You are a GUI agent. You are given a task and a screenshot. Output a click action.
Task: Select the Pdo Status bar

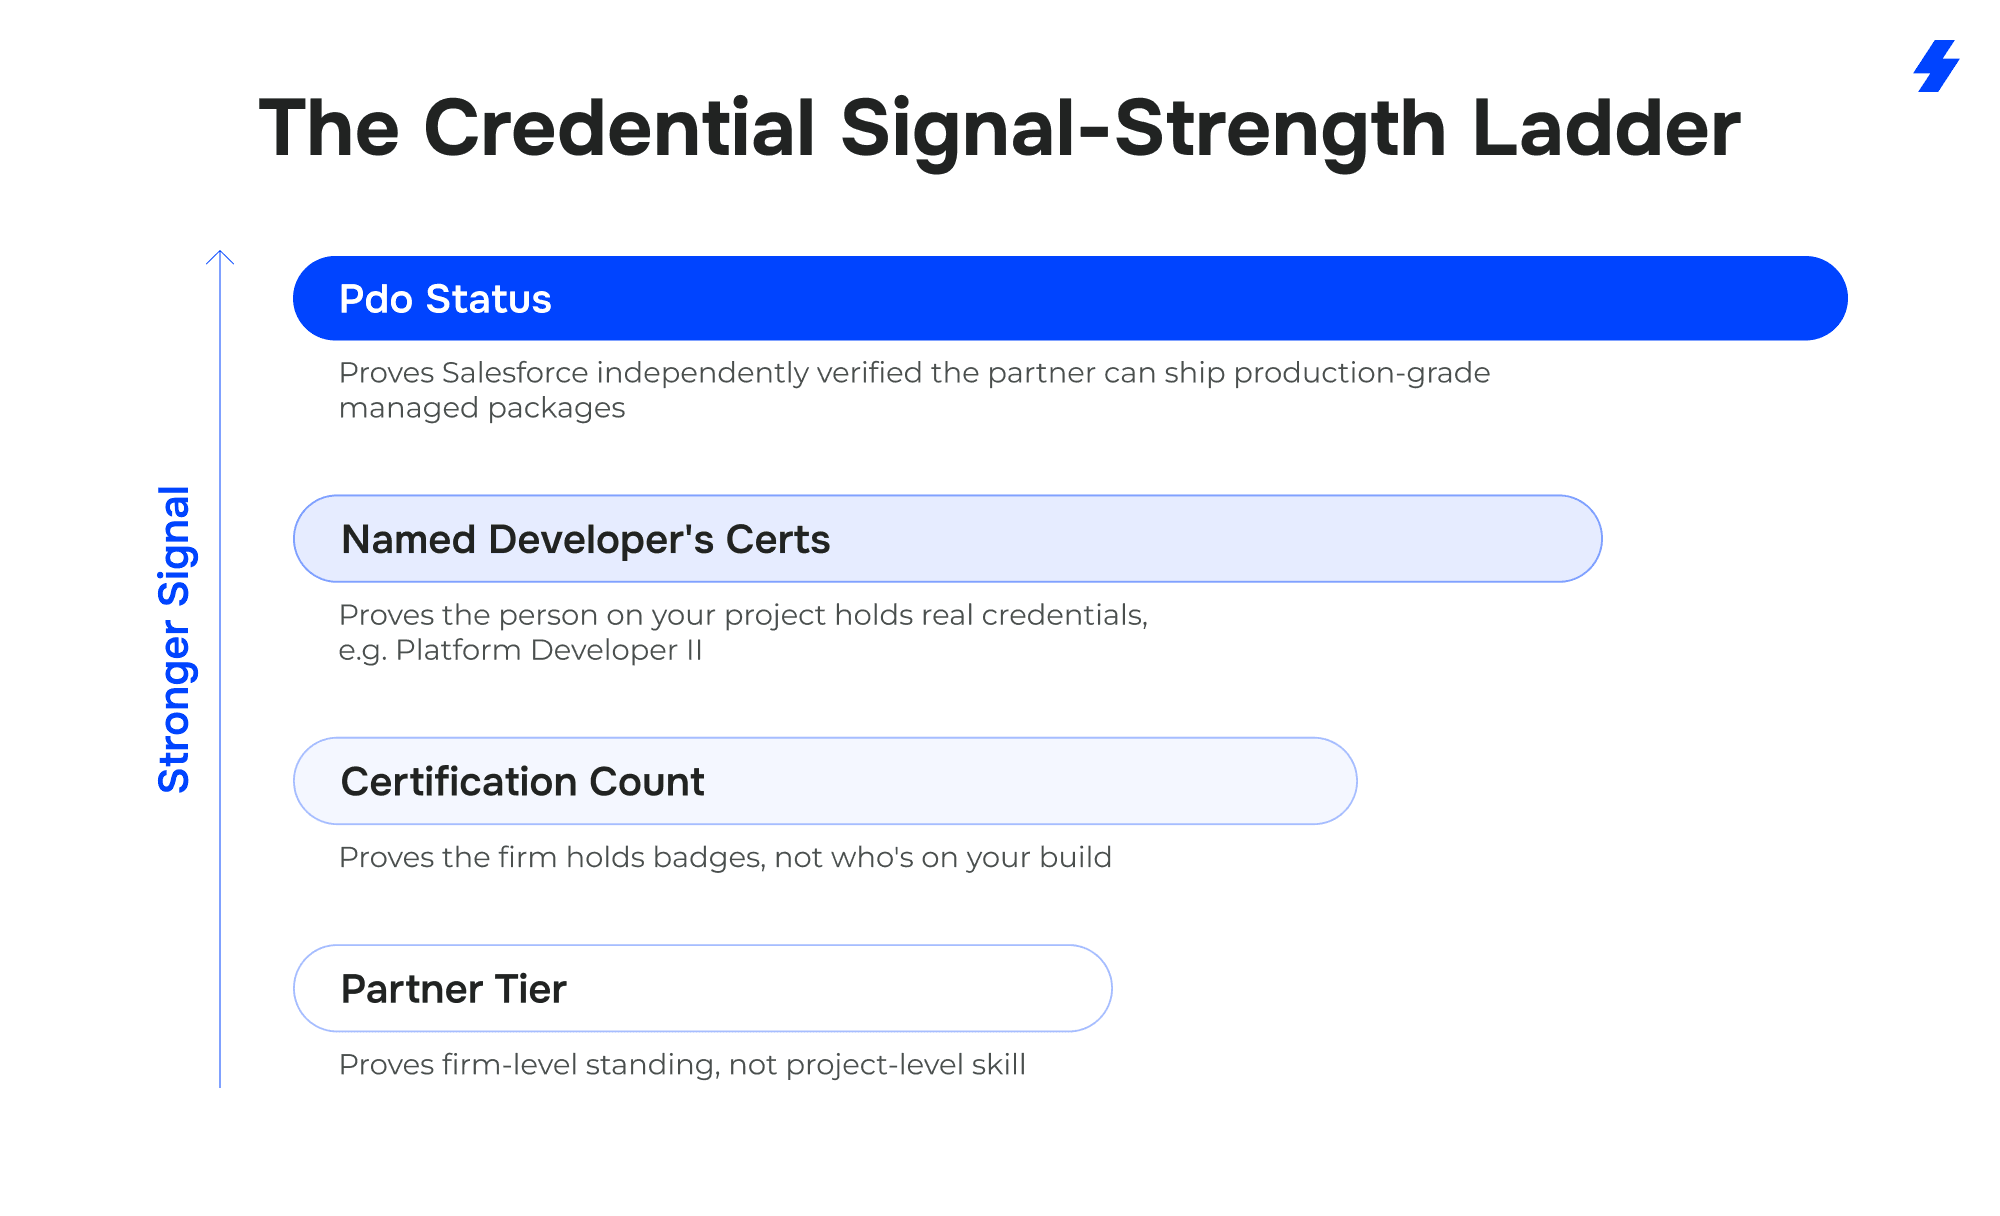(1070, 298)
